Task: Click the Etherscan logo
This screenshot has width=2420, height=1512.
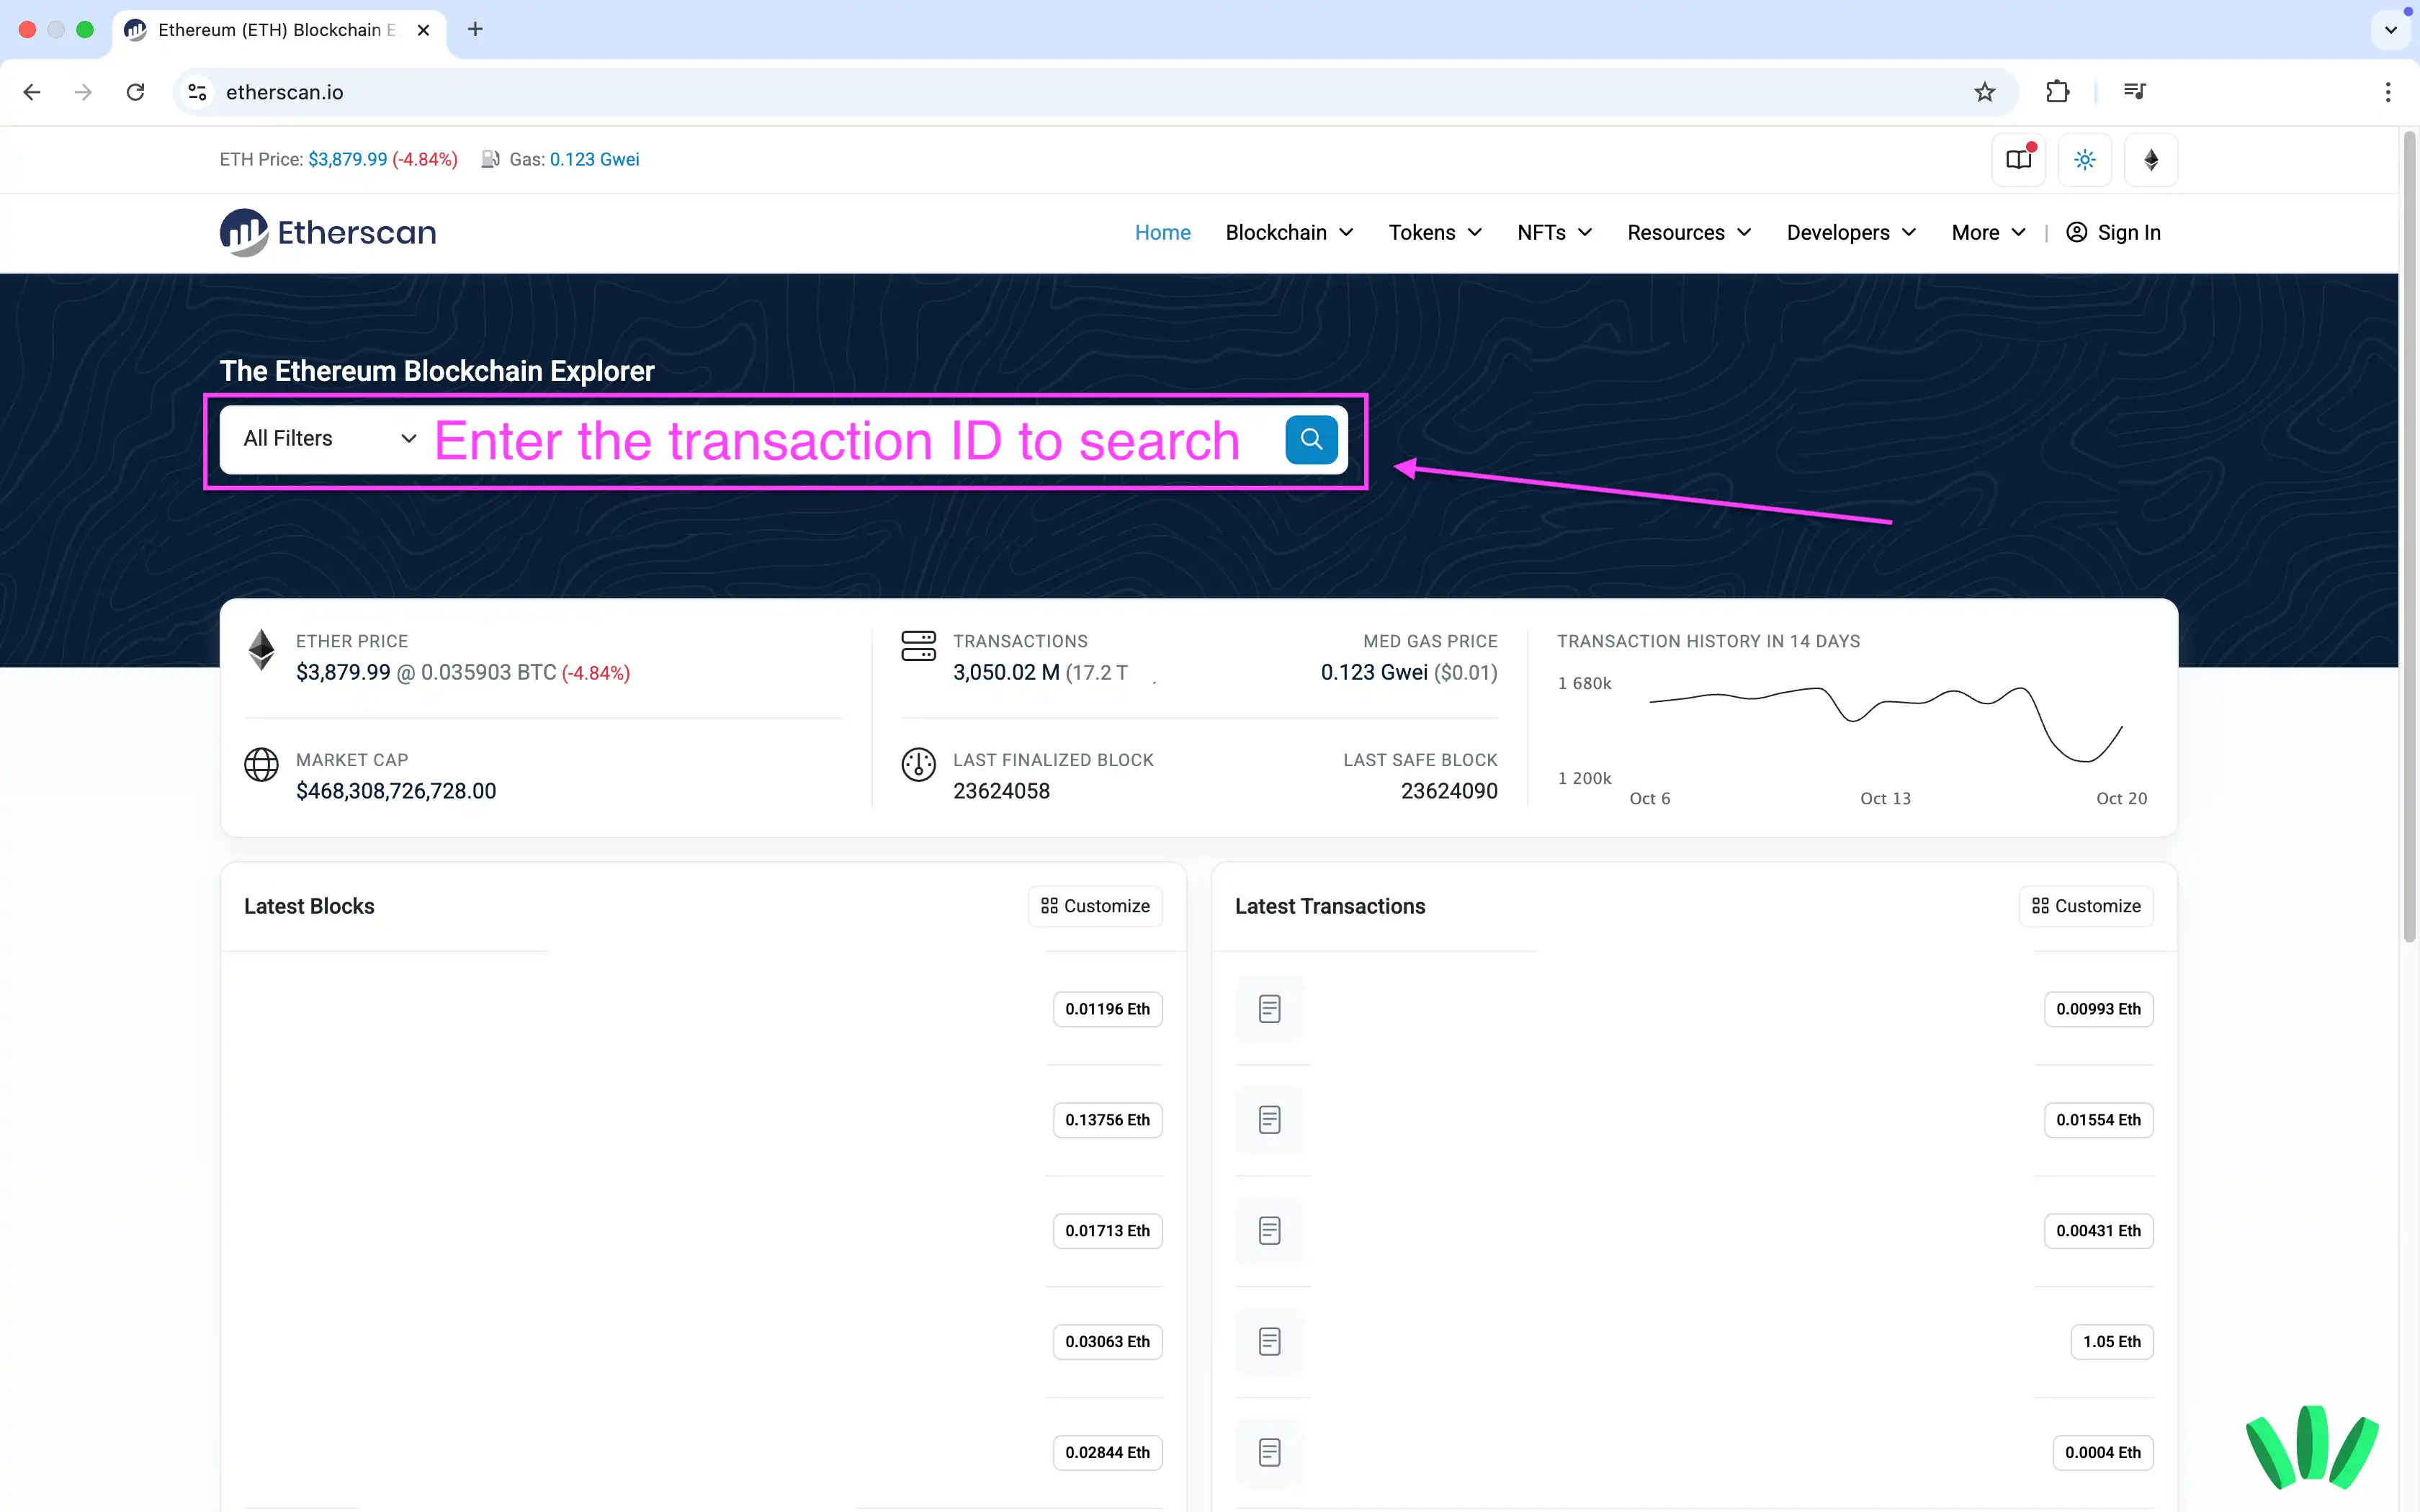Action: [x=326, y=232]
